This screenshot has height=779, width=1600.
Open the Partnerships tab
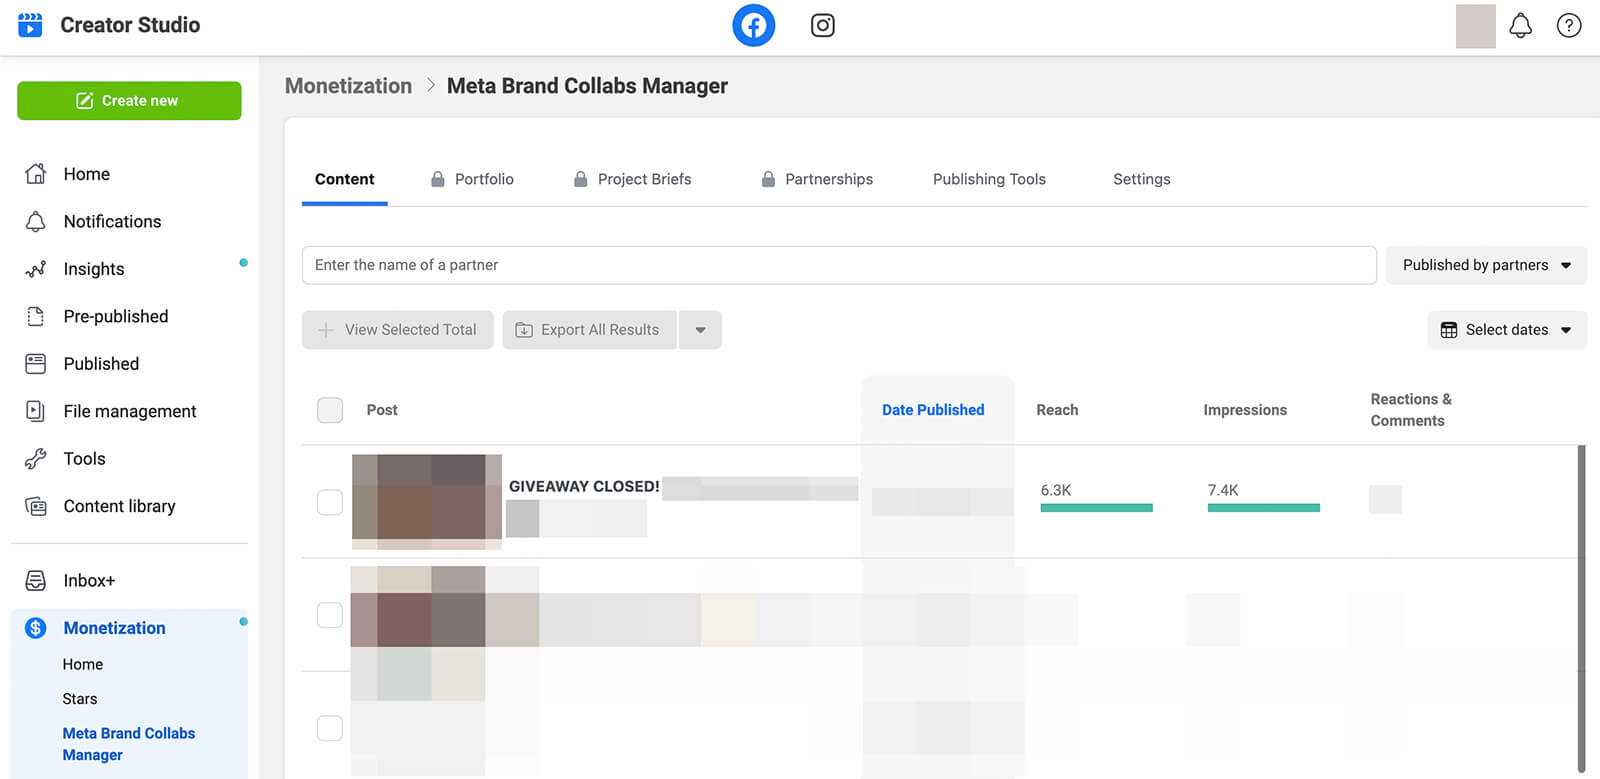tap(817, 179)
